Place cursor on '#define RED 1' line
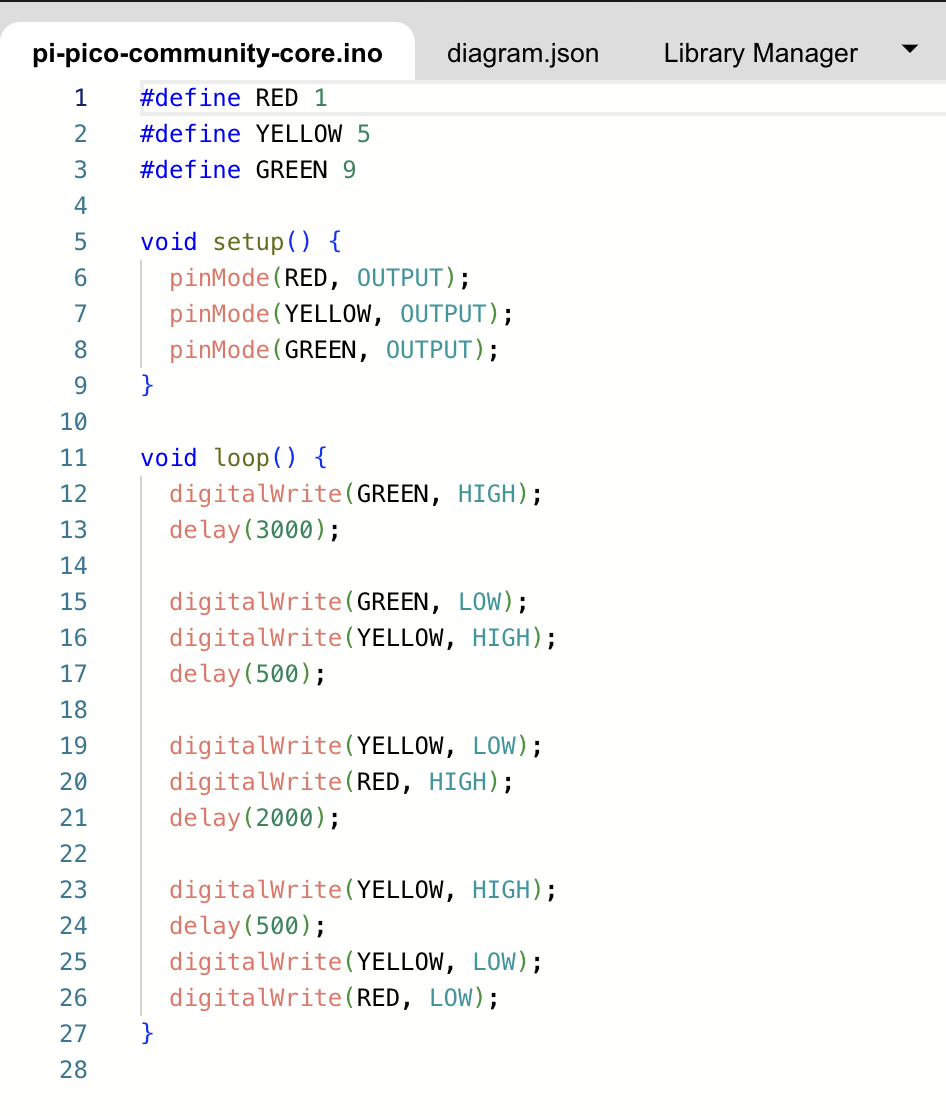The image size is (946, 1116). point(233,98)
